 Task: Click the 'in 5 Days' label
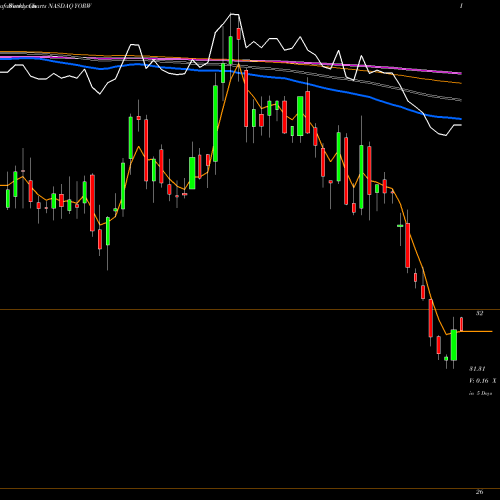(x=480, y=393)
